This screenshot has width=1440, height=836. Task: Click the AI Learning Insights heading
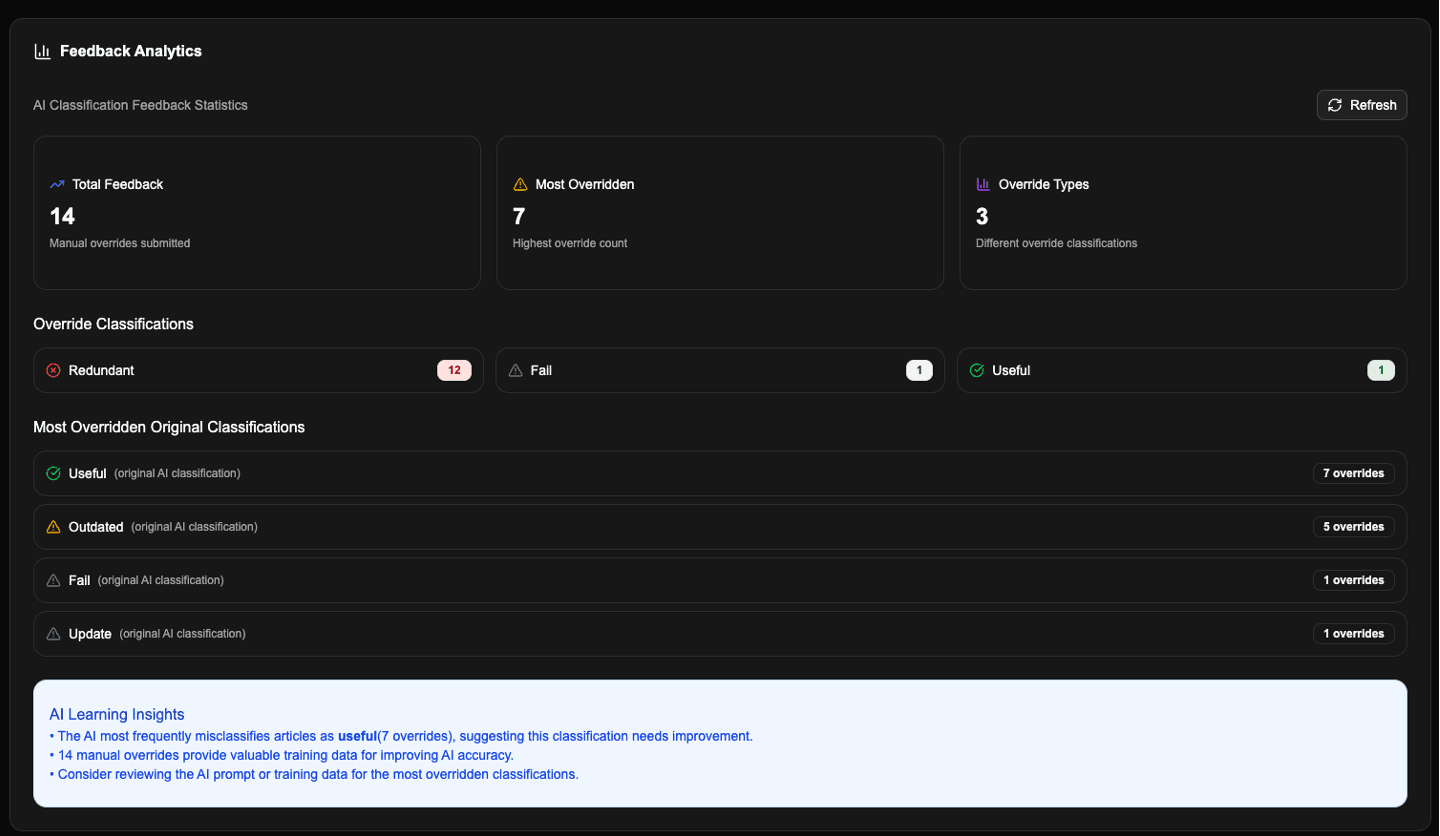[x=117, y=715]
